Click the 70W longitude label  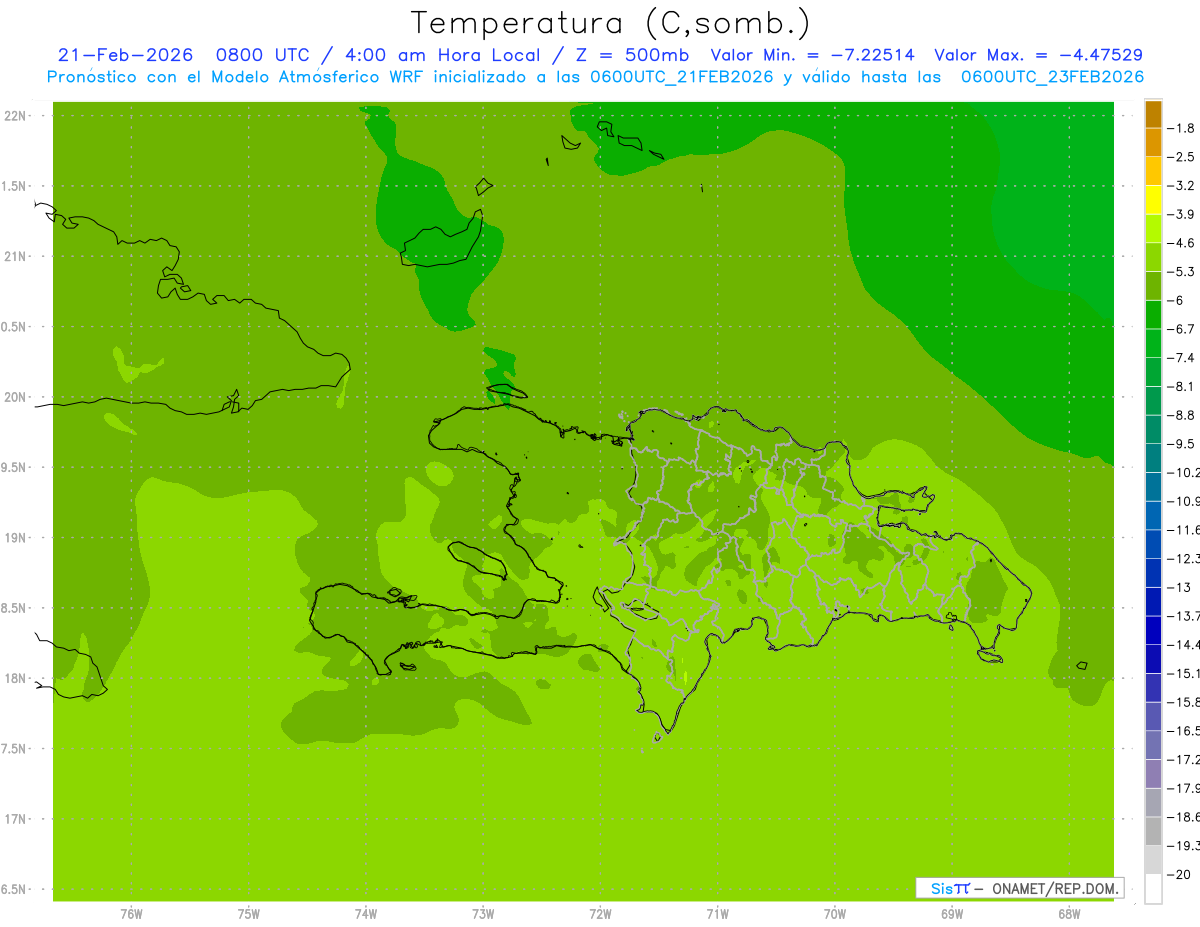835,914
